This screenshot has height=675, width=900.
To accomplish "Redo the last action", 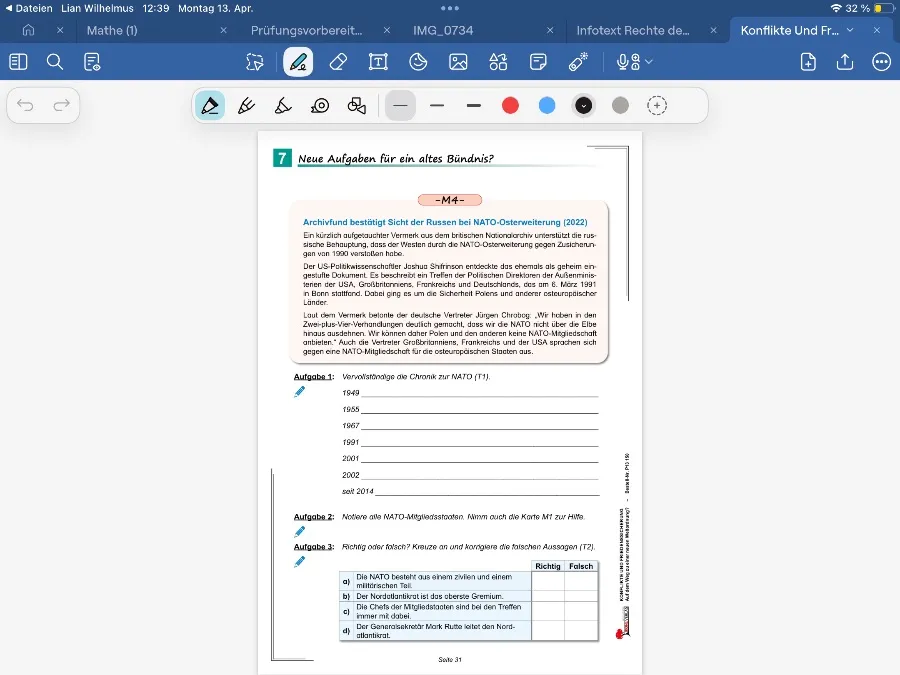I will [x=61, y=105].
